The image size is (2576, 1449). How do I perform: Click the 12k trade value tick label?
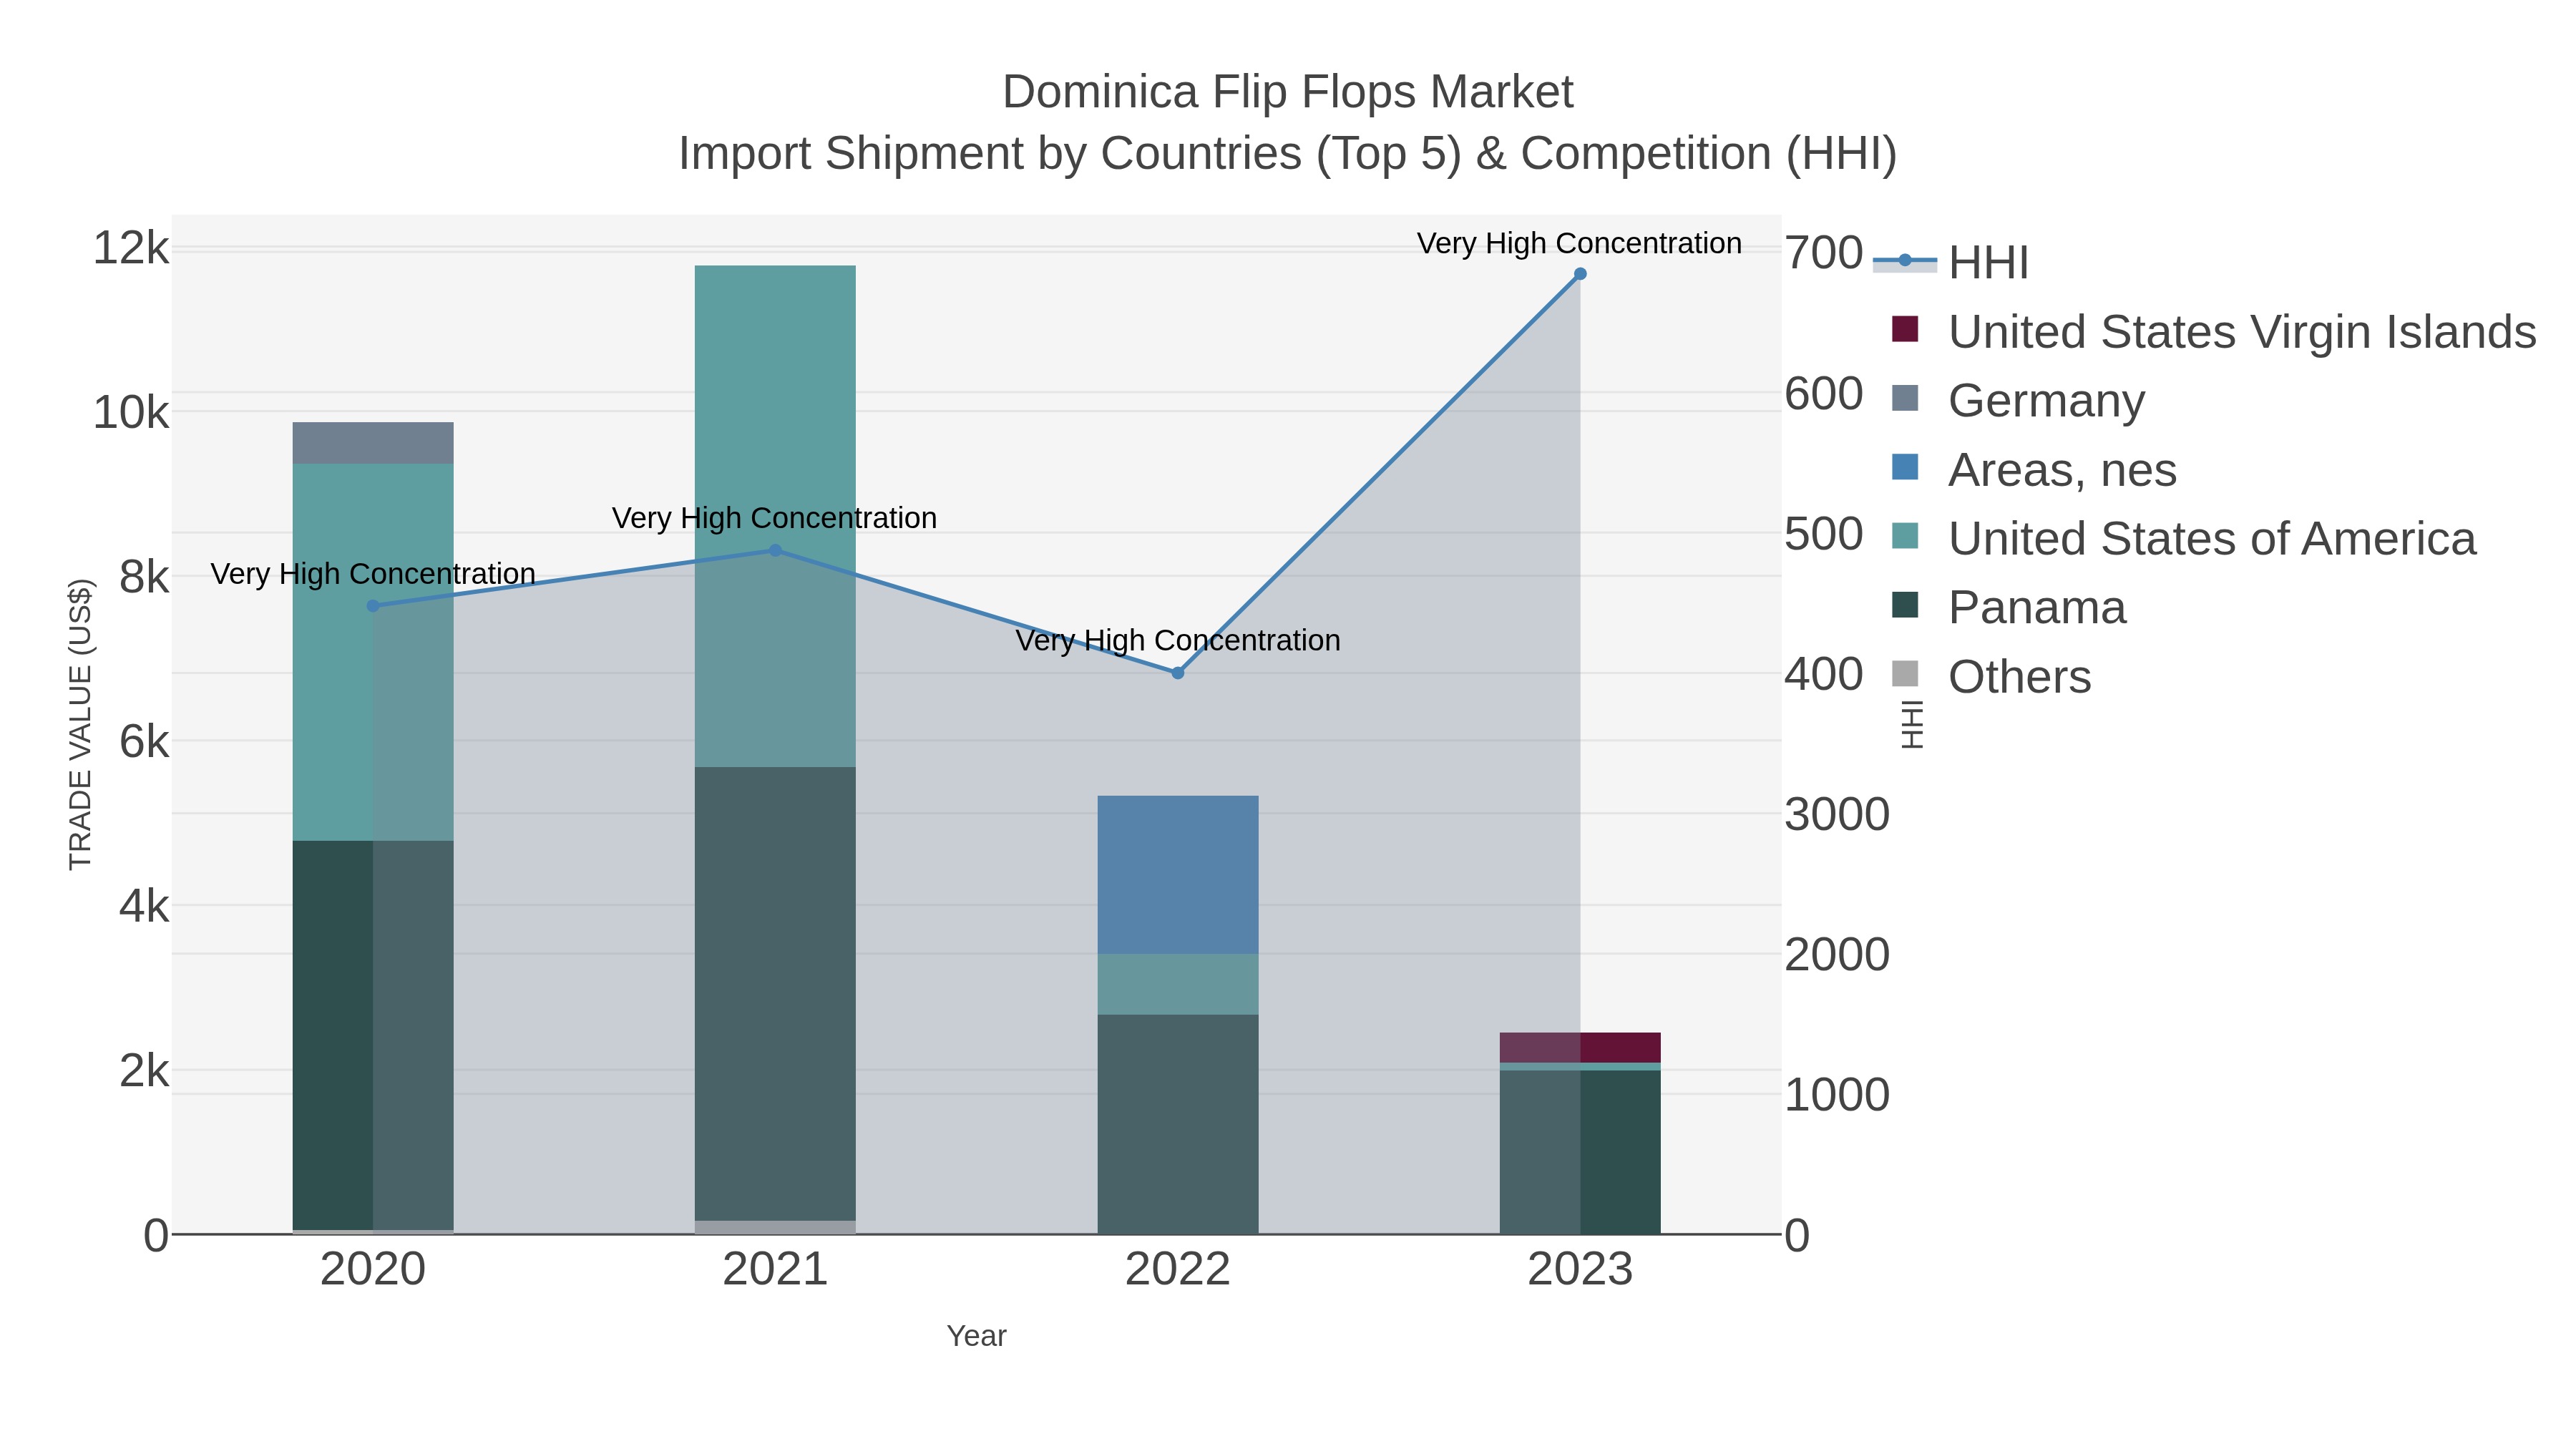coord(131,248)
